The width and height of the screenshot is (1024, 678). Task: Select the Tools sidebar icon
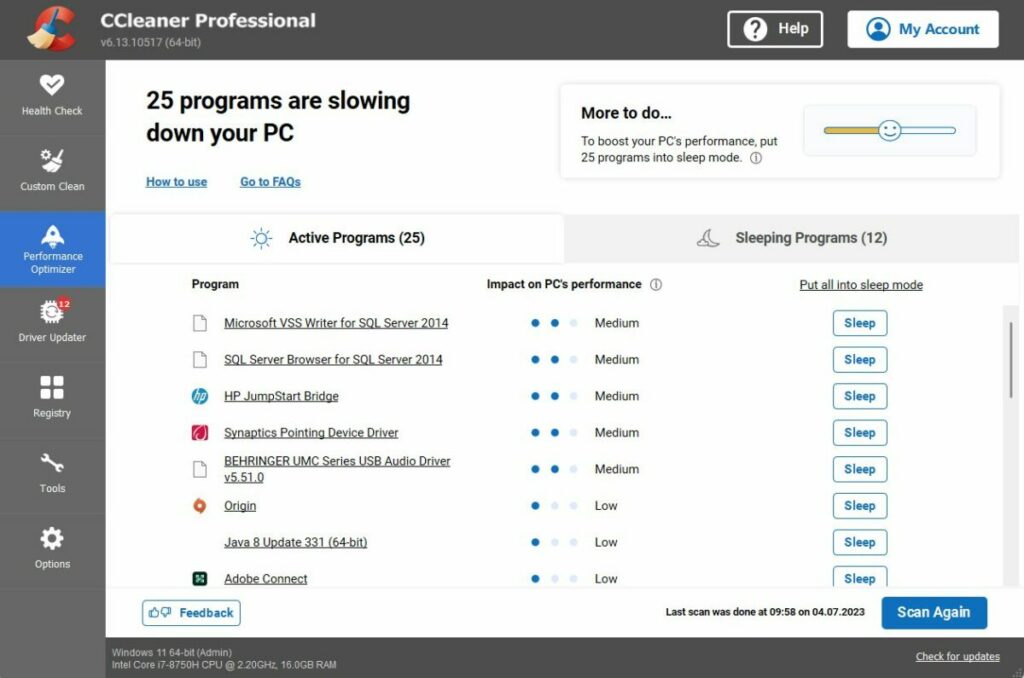coord(52,475)
